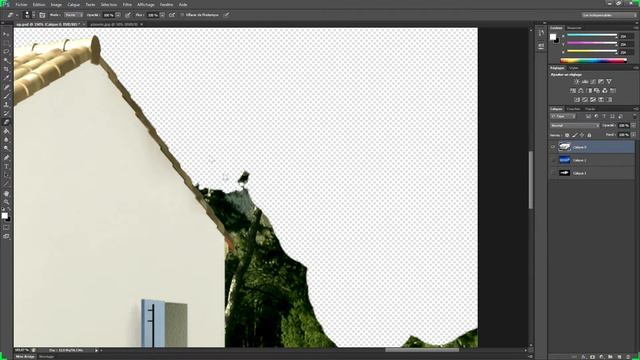The height and width of the screenshot is (360, 640).
Task: Click the color spectrum ramp
Action: point(593,60)
